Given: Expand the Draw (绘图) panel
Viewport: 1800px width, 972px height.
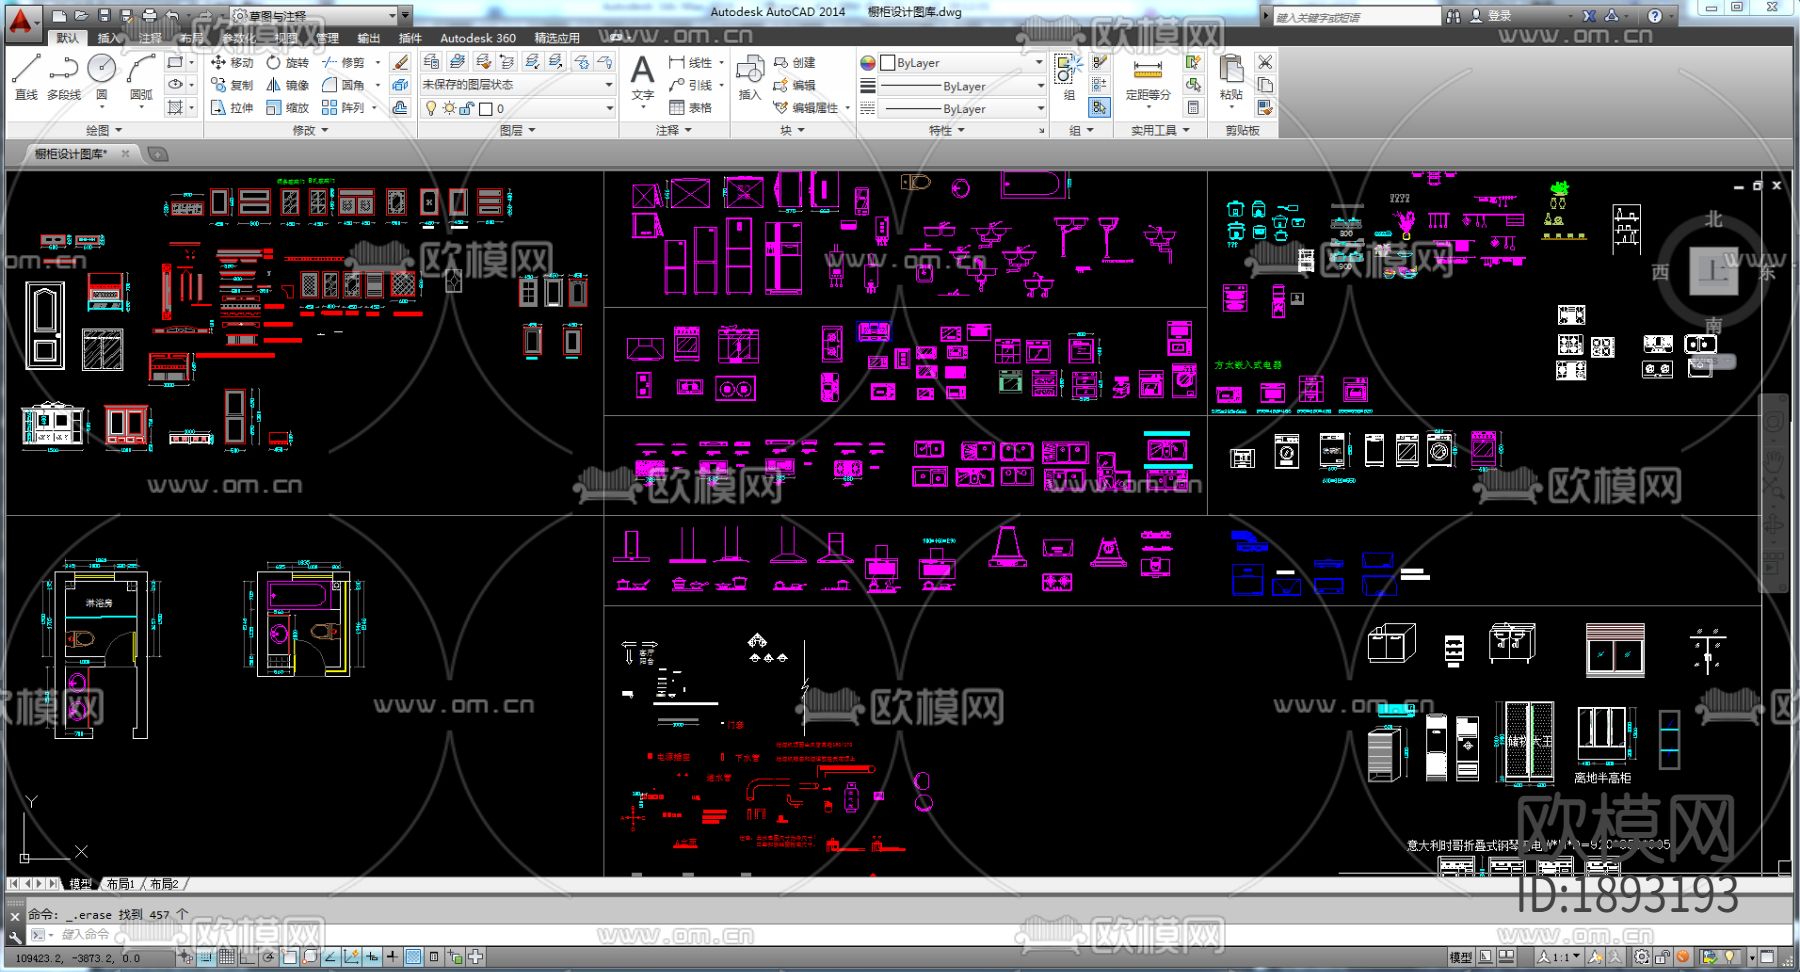Looking at the screenshot, I should point(104,130).
